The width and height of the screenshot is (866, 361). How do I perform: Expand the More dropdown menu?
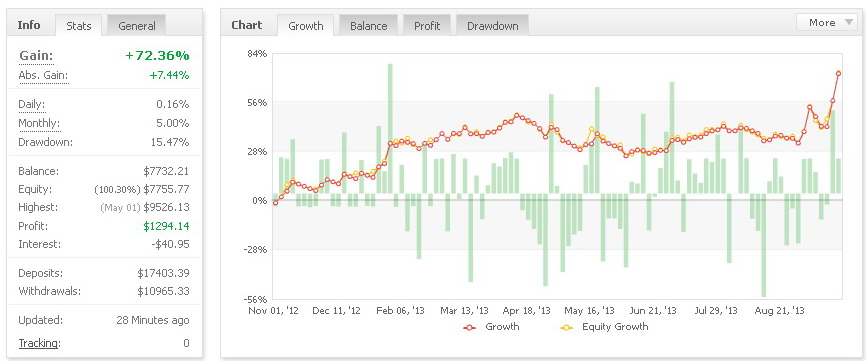(x=826, y=23)
